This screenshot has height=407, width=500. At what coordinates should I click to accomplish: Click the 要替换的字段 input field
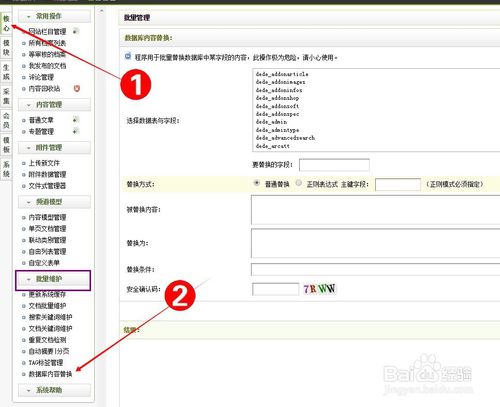[x=334, y=165]
